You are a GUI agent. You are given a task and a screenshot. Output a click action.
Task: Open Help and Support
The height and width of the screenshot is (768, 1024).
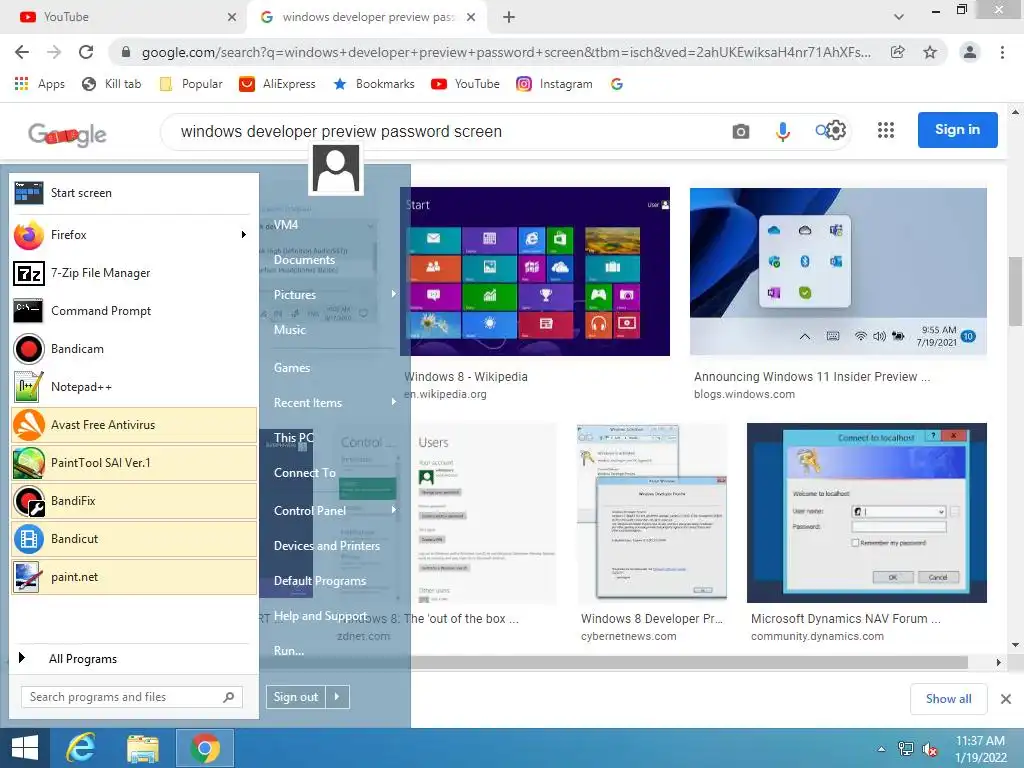coord(320,616)
